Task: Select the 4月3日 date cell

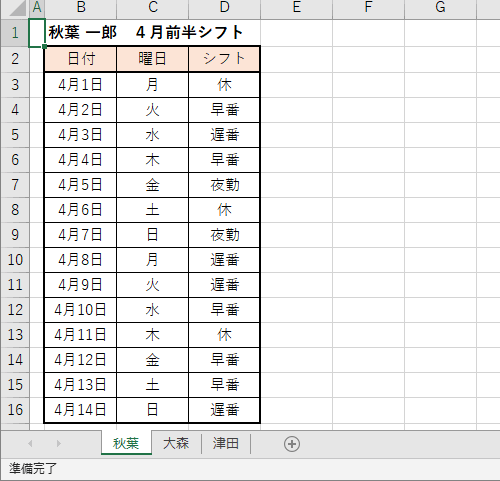Action: coord(81,135)
